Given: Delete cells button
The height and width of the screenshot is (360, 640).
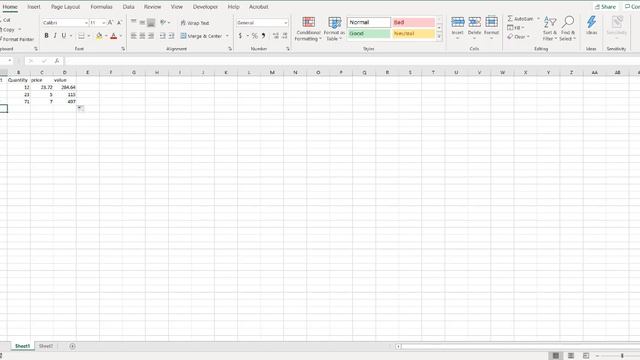Looking at the screenshot, I should 474,28.
